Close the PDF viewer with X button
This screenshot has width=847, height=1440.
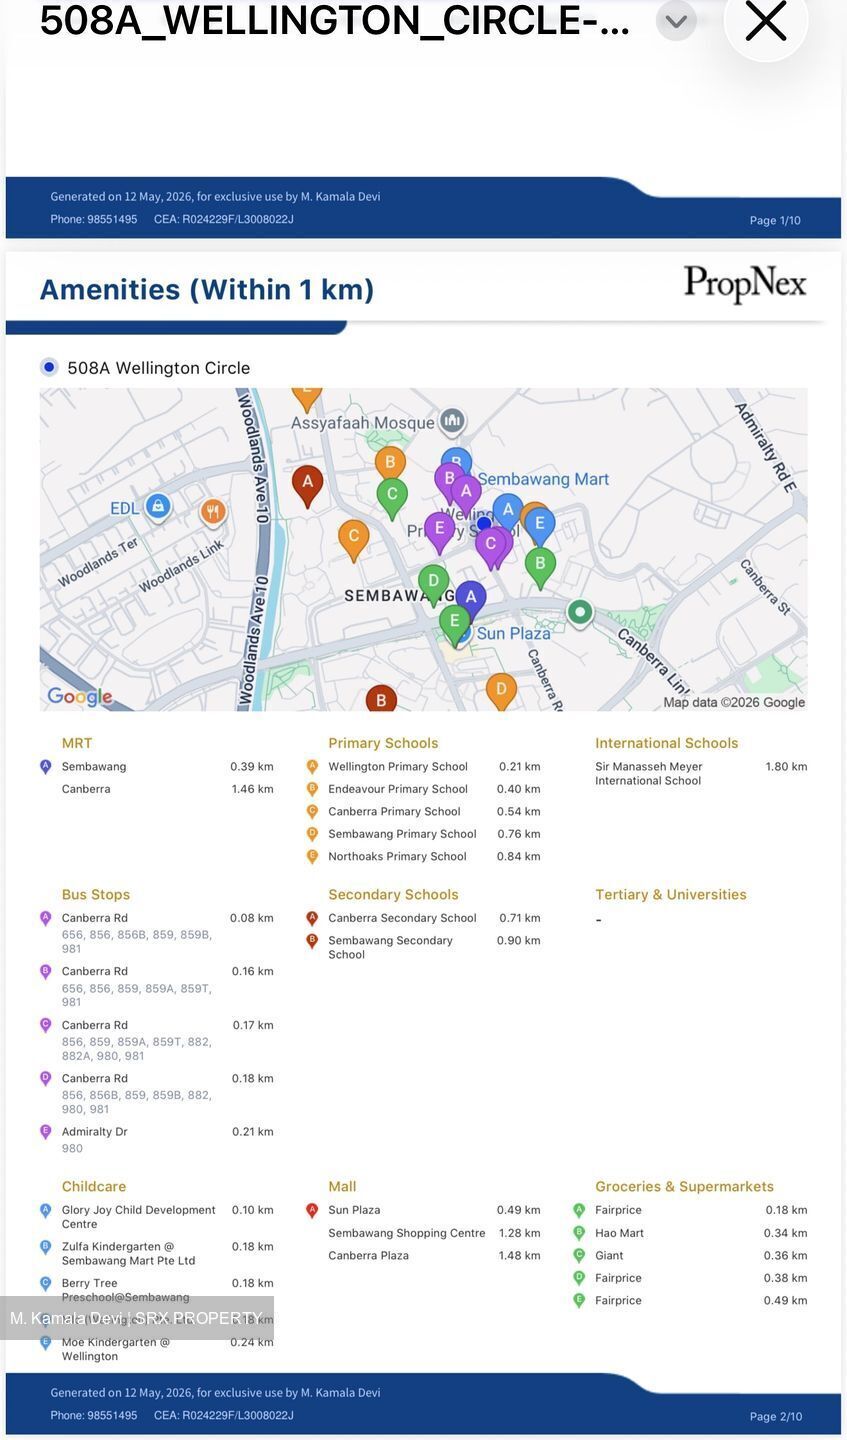pyautogui.click(x=766, y=21)
